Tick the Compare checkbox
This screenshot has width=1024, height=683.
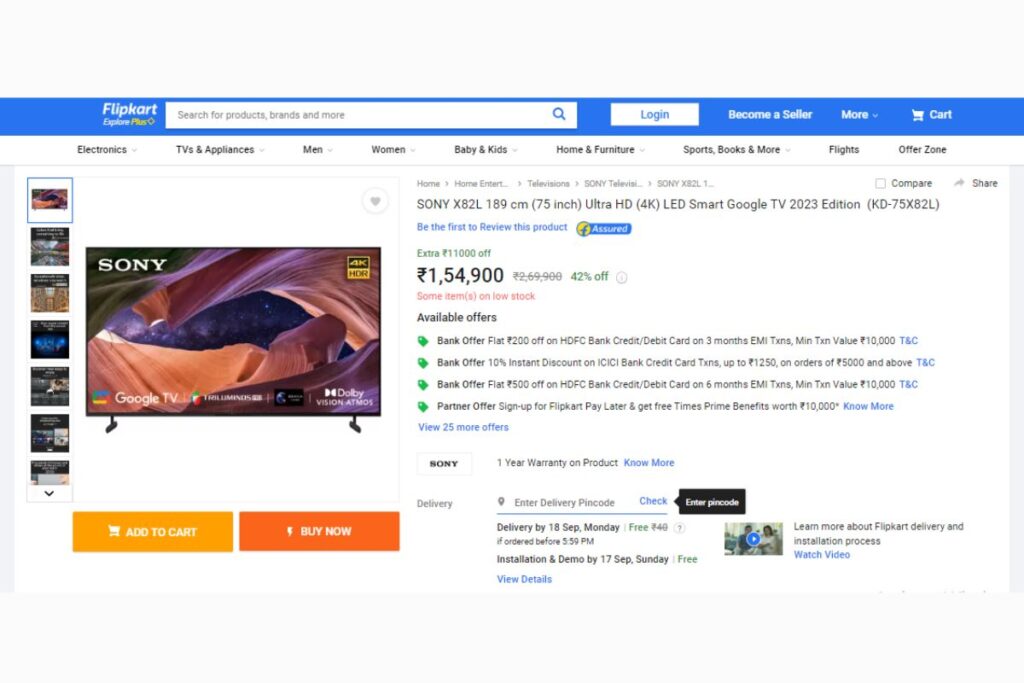(880, 183)
